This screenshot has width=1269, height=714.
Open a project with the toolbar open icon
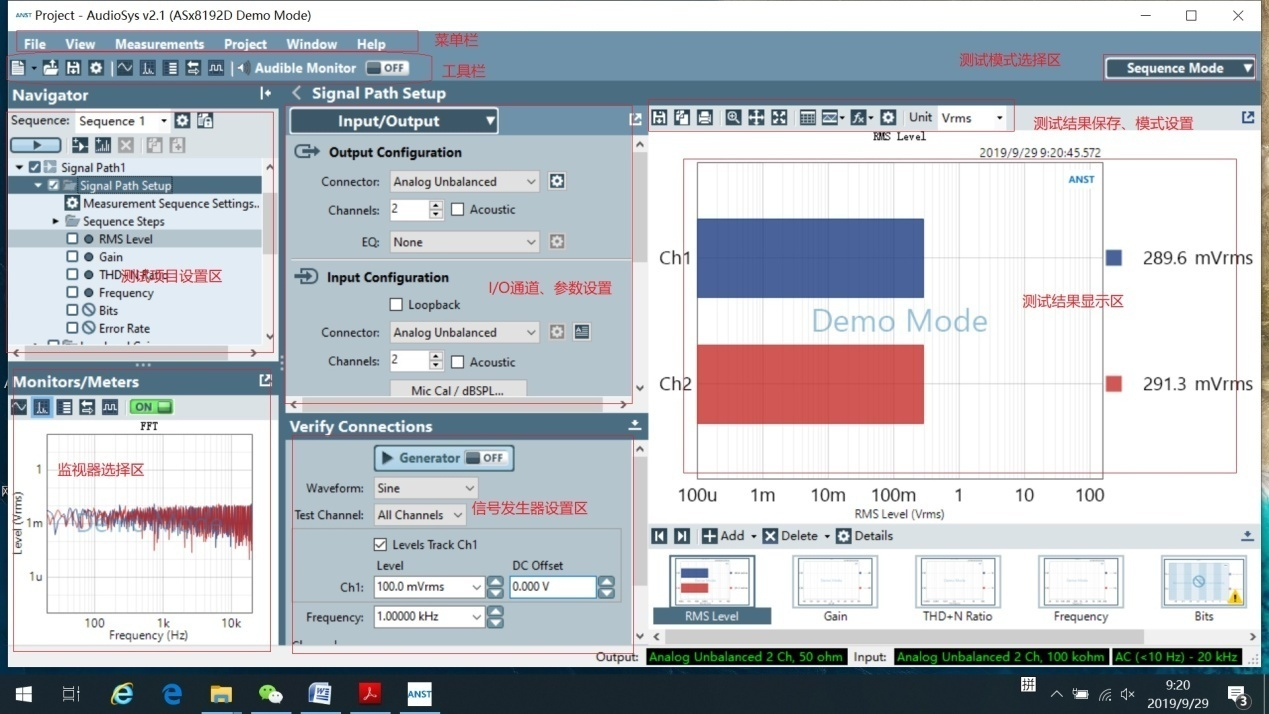coord(50,68)
